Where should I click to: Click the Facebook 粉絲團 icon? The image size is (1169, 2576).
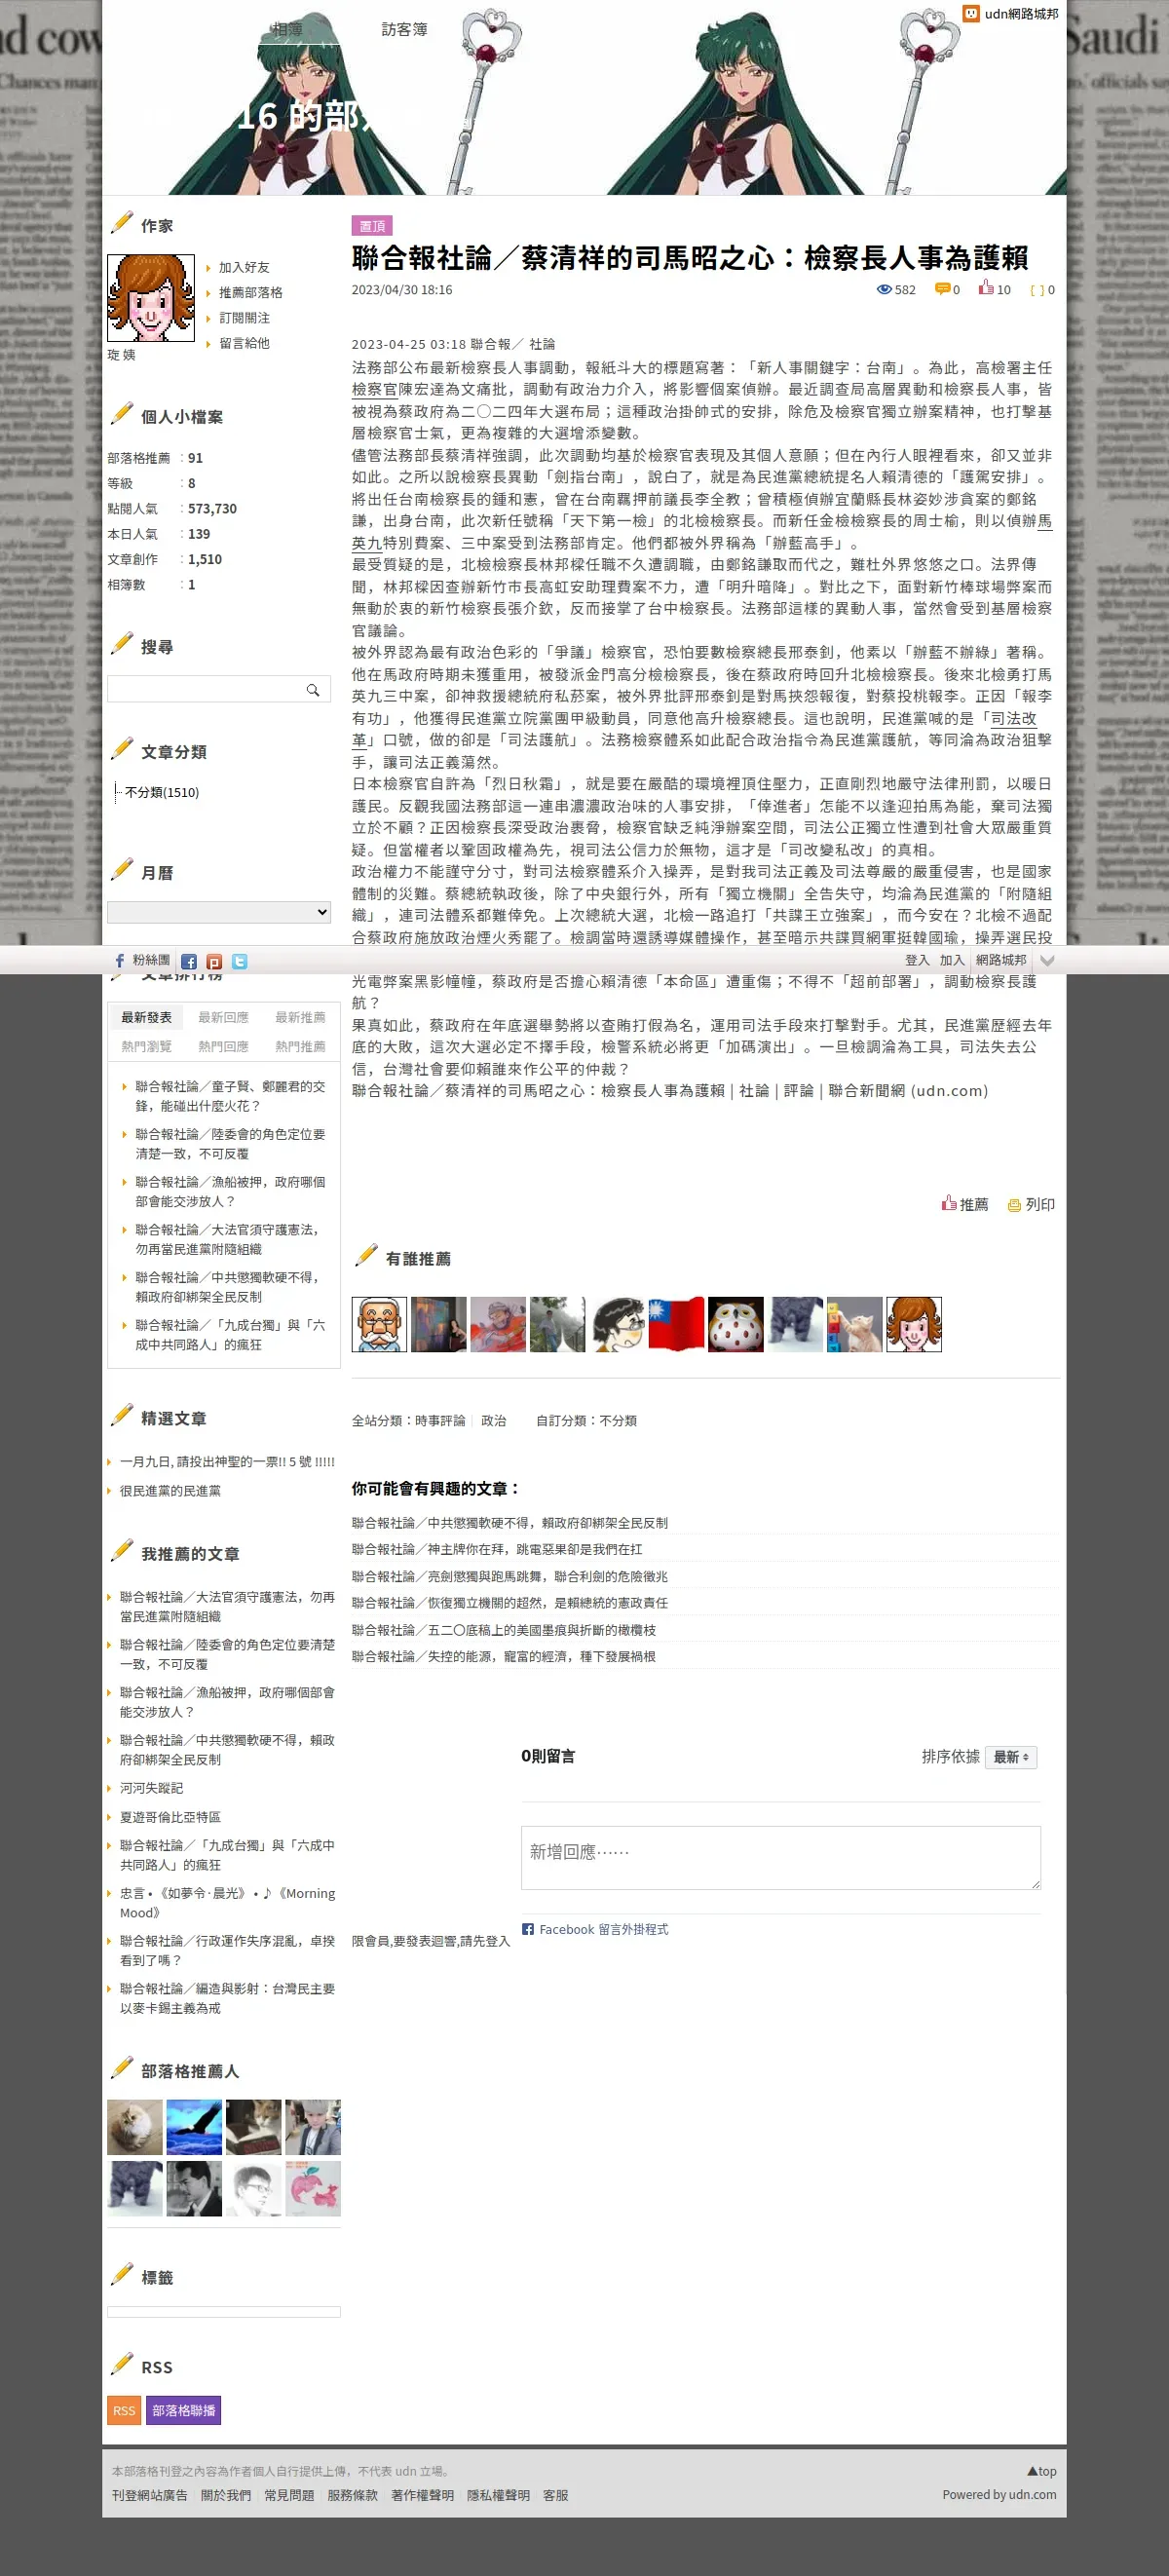click(120, 960)
